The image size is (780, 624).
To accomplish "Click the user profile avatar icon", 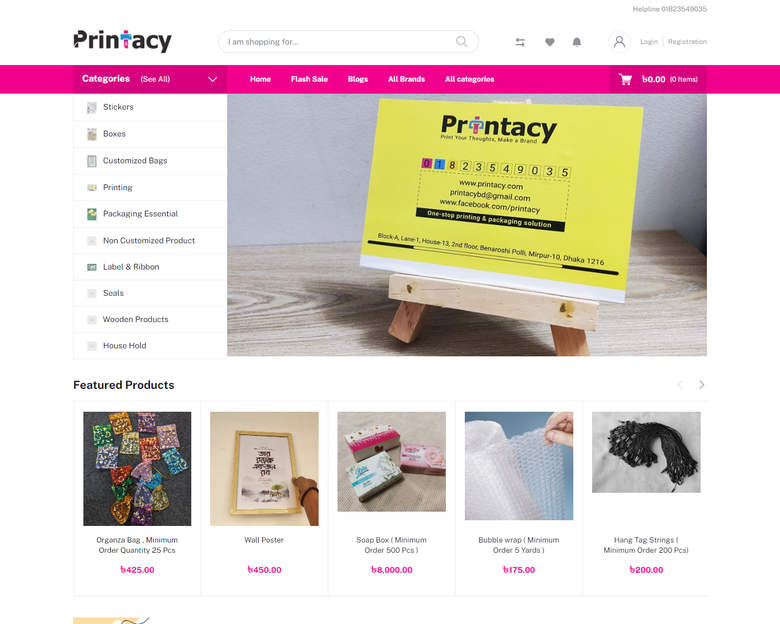I will point(619,42).
